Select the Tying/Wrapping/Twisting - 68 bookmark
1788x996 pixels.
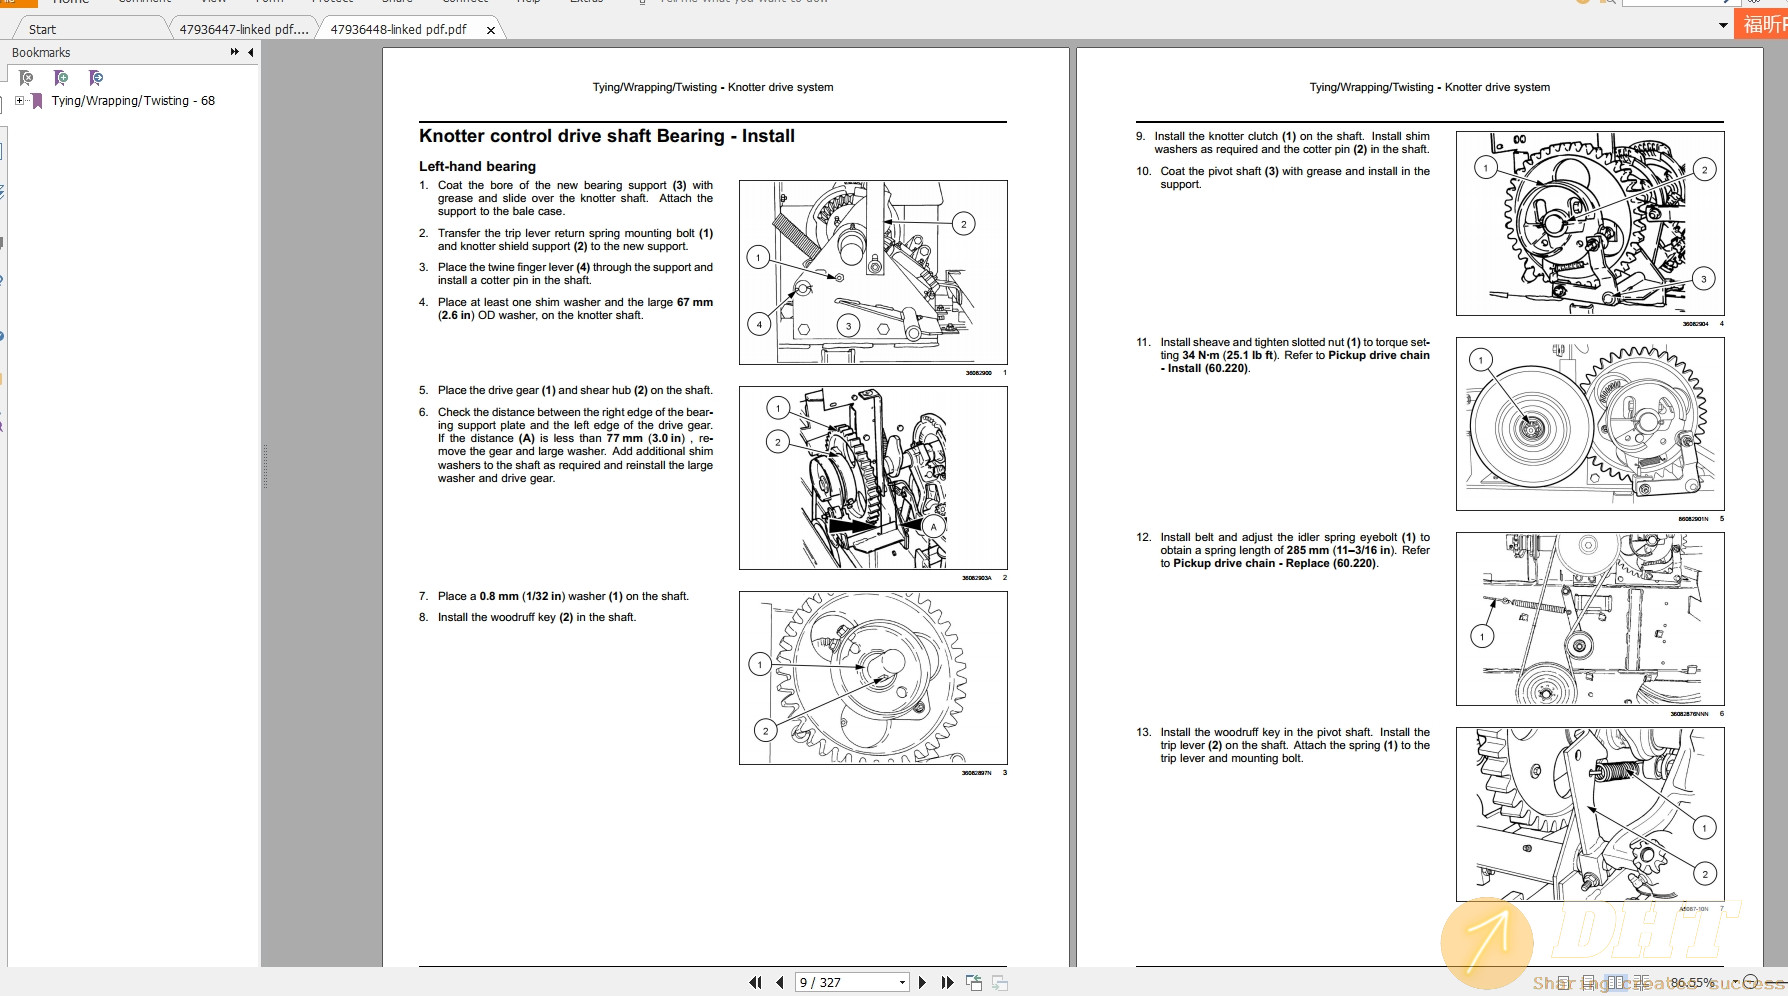tap(133, 101)
